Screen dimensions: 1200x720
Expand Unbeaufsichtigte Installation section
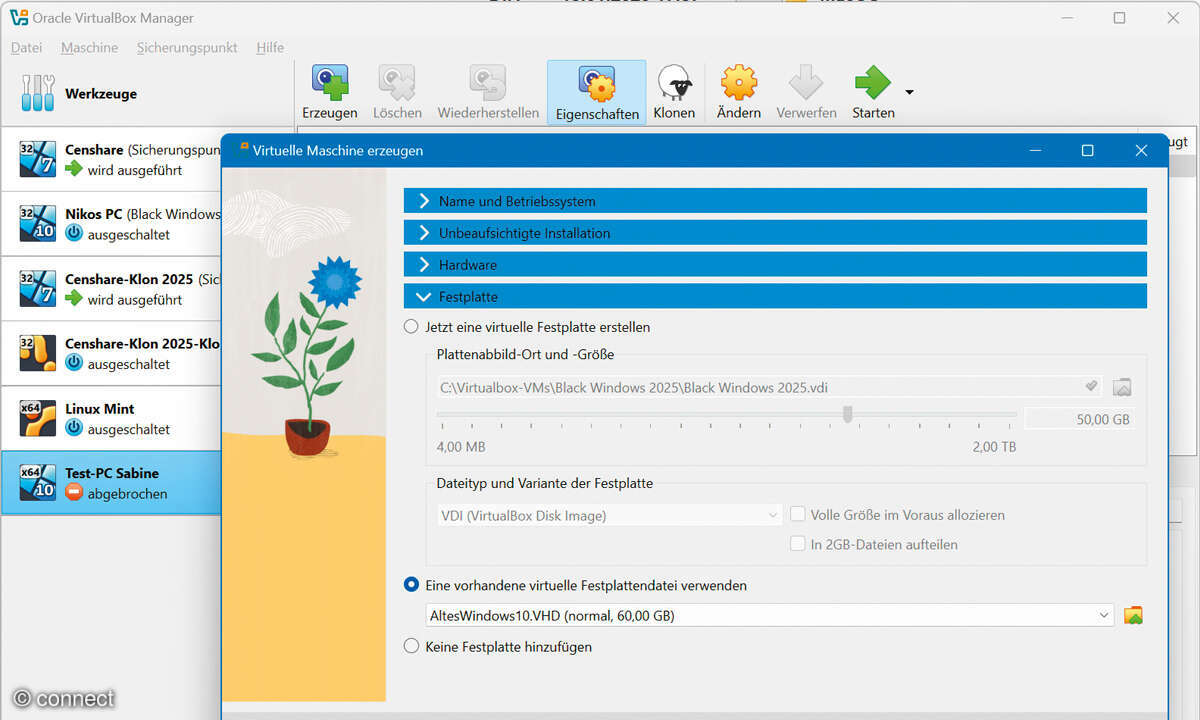775,233
